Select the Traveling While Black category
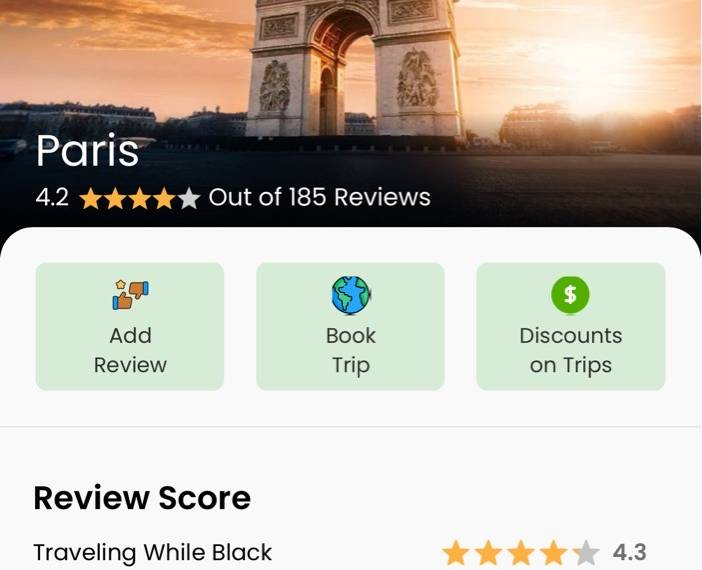Image resolution: width=702 pixels, height=570 pixels. (153, 553)
